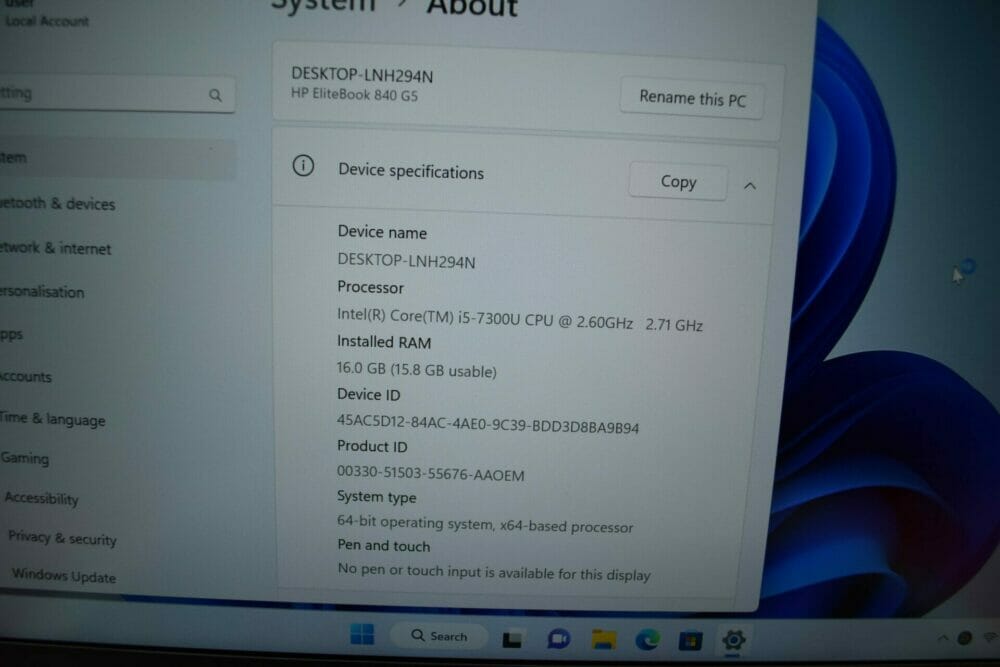Image resolution: width=1000 pixels, height=667 pixels.
Task: Select the Intel Core i5-7300U processor text
Action: click(520, 319)
